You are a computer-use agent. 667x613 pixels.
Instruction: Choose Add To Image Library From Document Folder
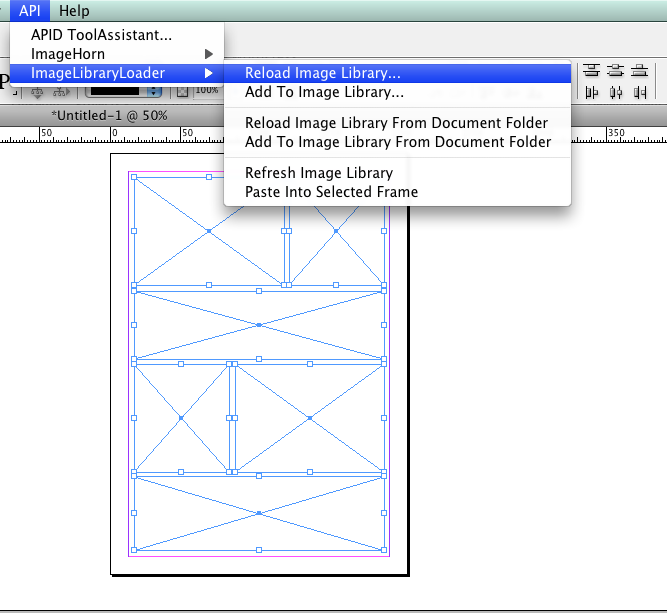click(398, 142)
